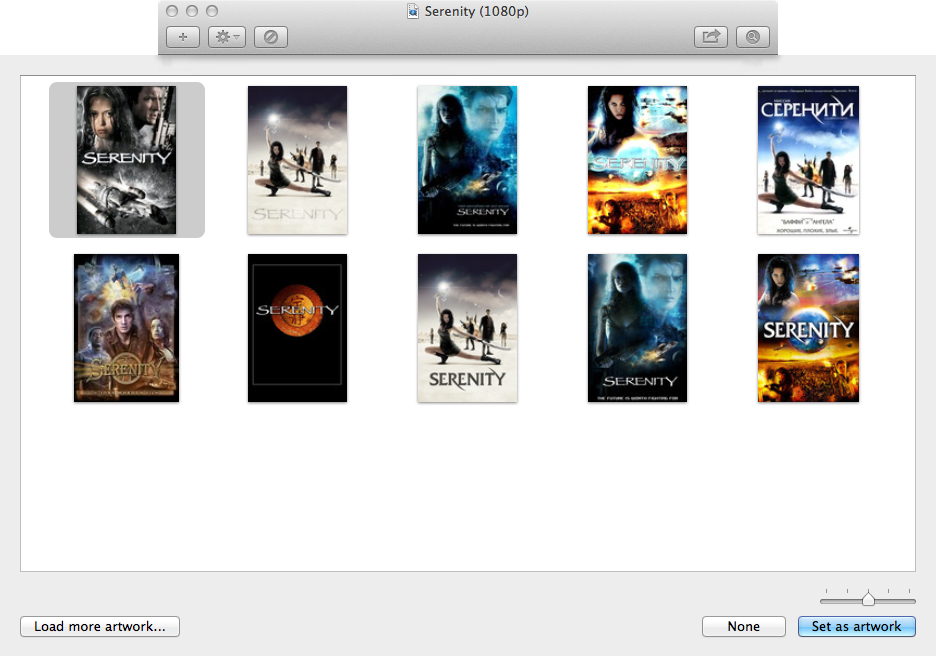
Task: Select the Russian СЕРЕНИТИ poster
Action: (808, 160)
